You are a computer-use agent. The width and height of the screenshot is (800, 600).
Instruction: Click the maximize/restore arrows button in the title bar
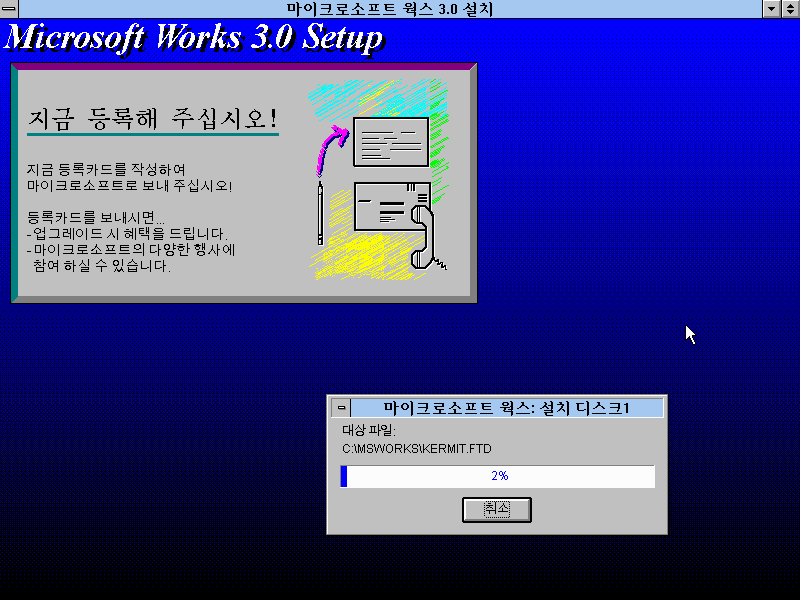(x=790, y=9)
